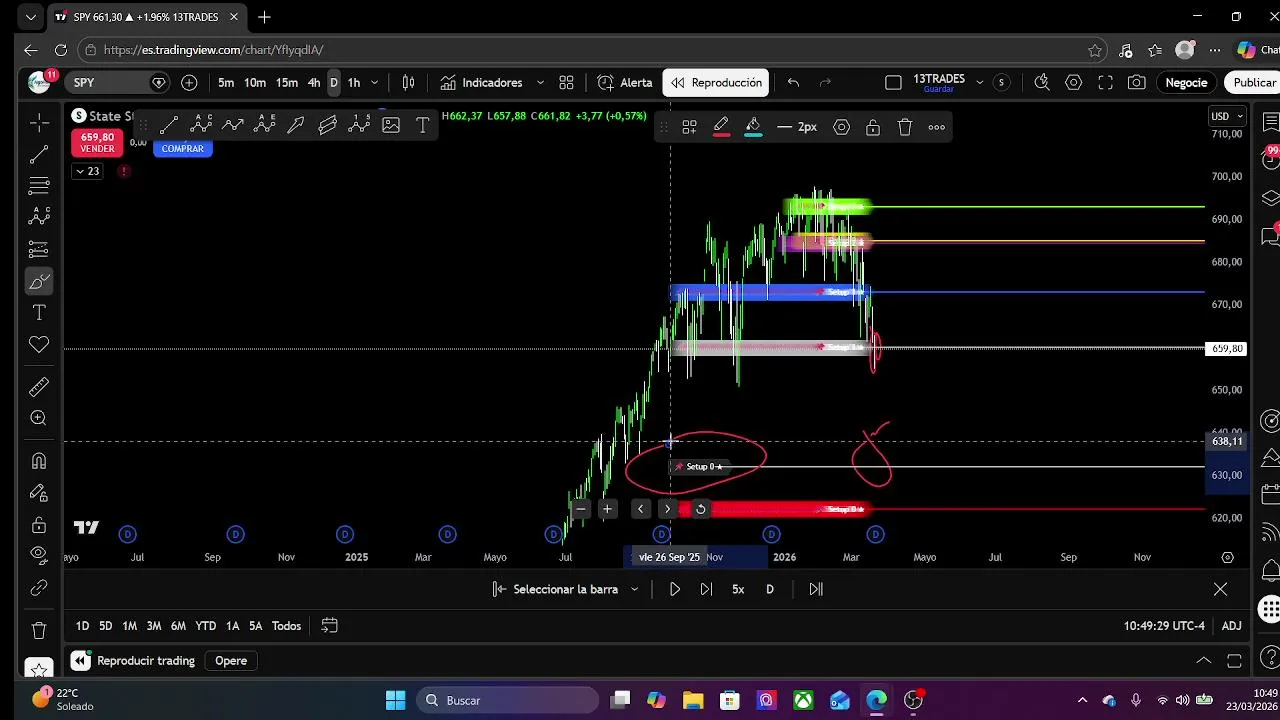This screenshot has height=720, width=1280.
Task: Toggle the magnet mode
Action: (x=39, y=461)
